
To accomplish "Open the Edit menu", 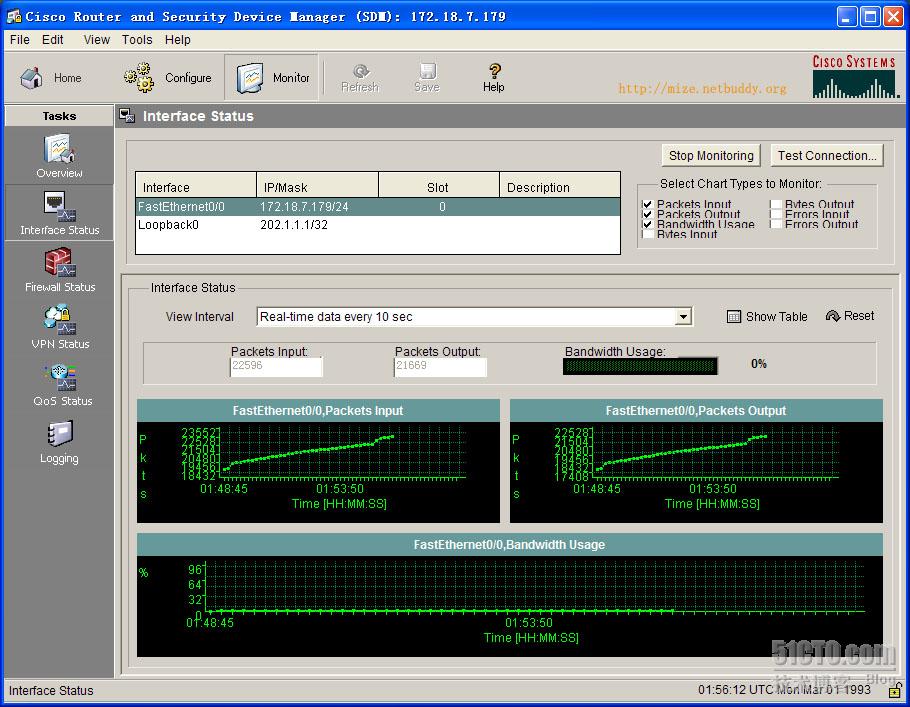I will click(52, 39).
